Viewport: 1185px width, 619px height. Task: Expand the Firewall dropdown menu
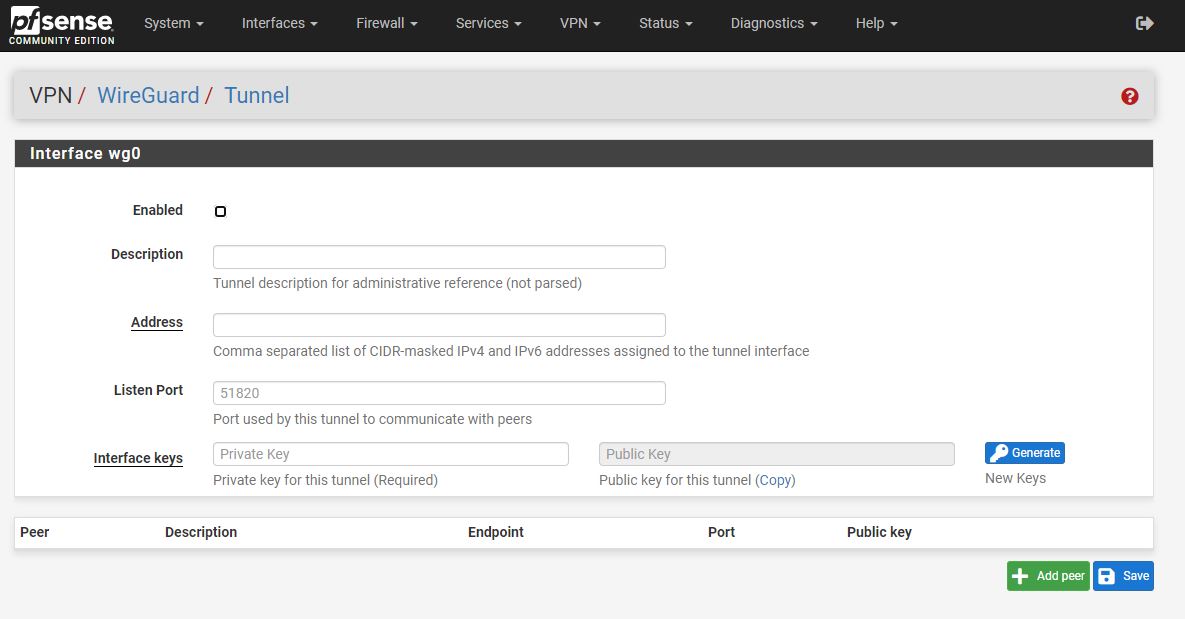coord(386,23)
